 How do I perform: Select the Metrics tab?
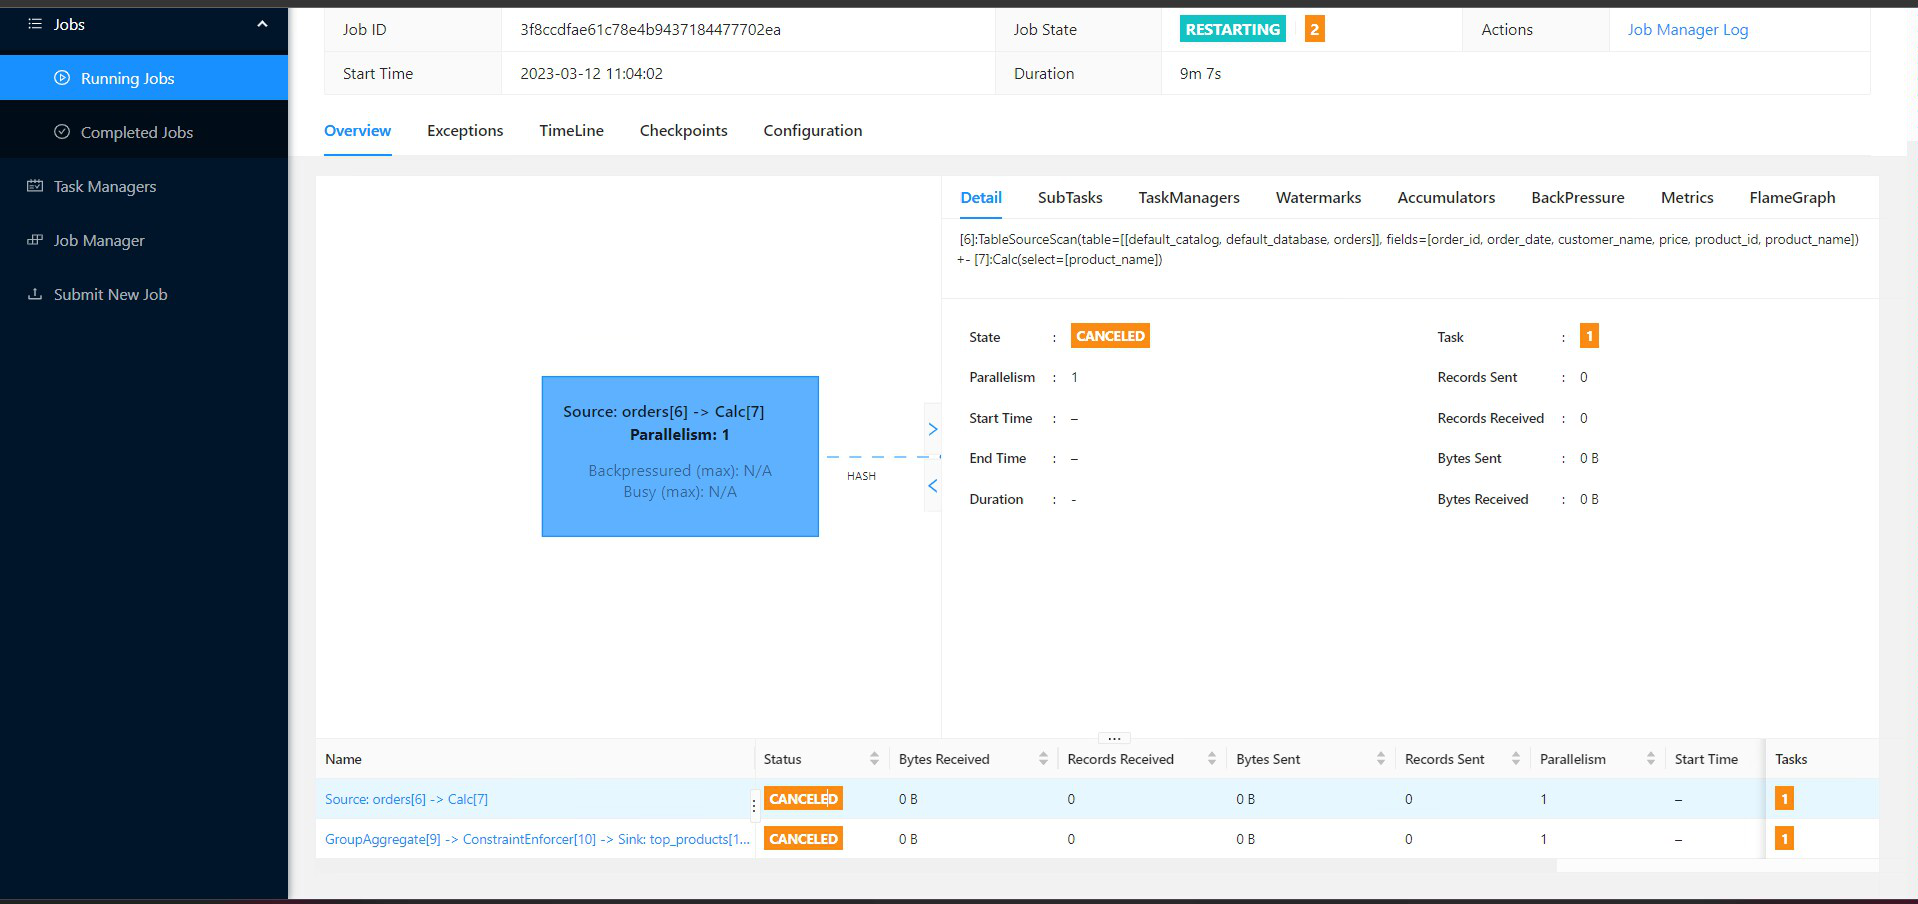(x=1687, y=198)
